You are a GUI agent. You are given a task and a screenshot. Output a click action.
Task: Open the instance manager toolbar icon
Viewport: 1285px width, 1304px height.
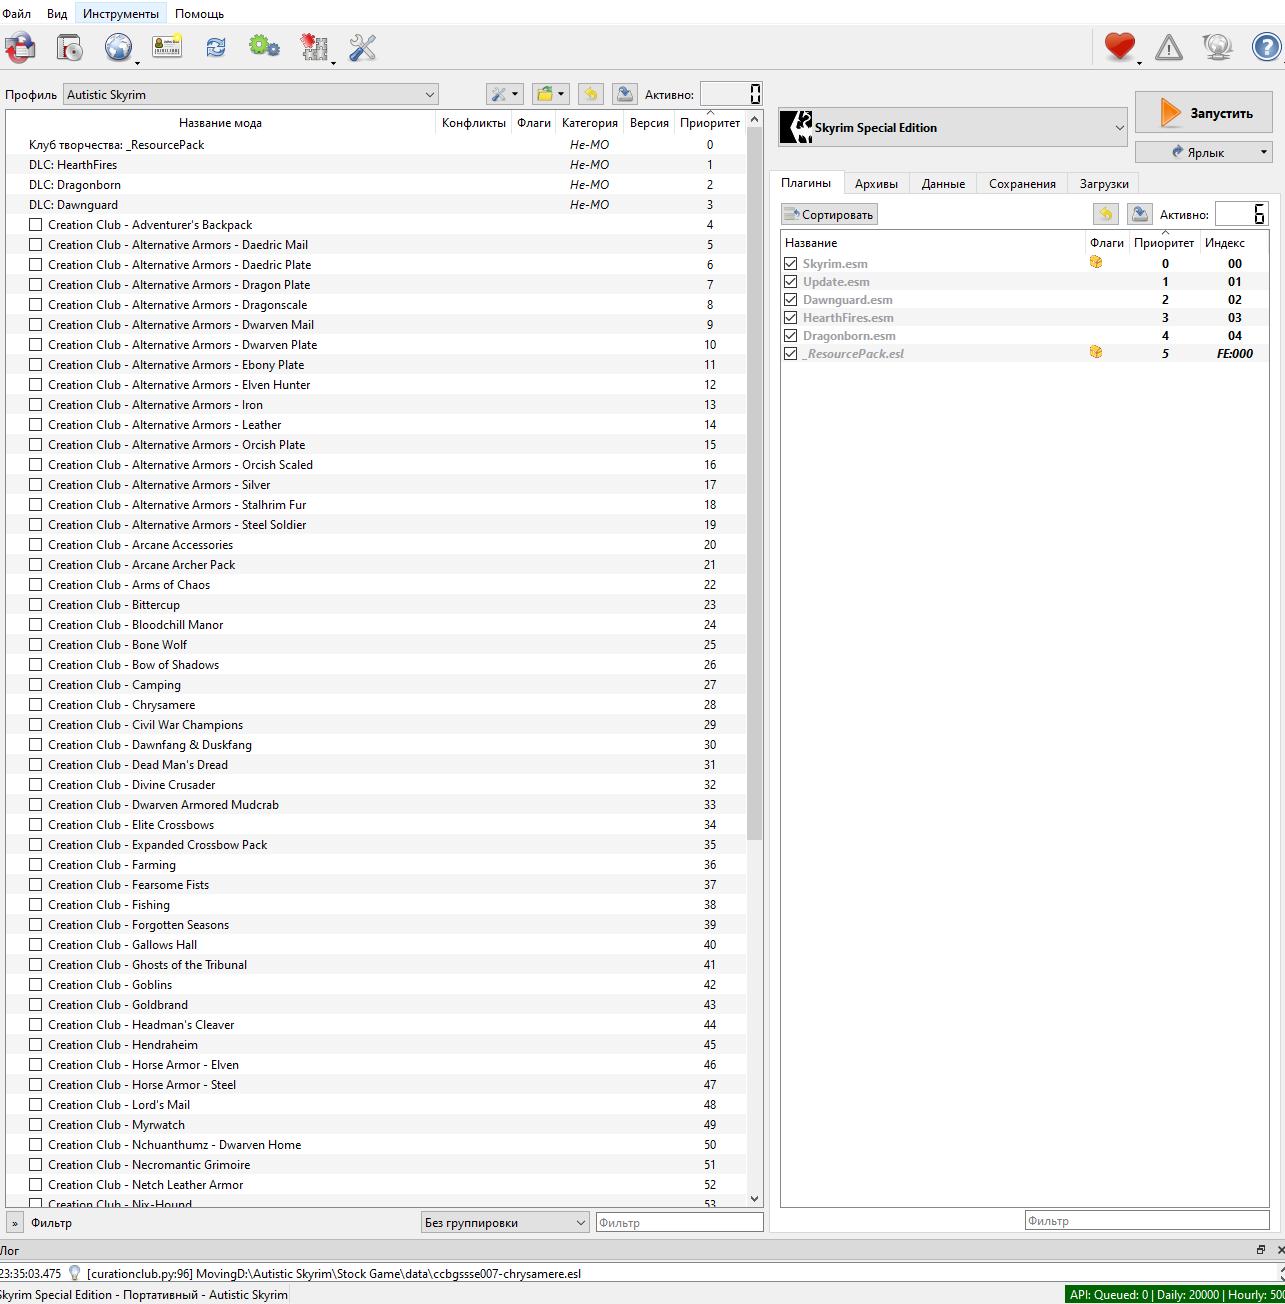20,47
